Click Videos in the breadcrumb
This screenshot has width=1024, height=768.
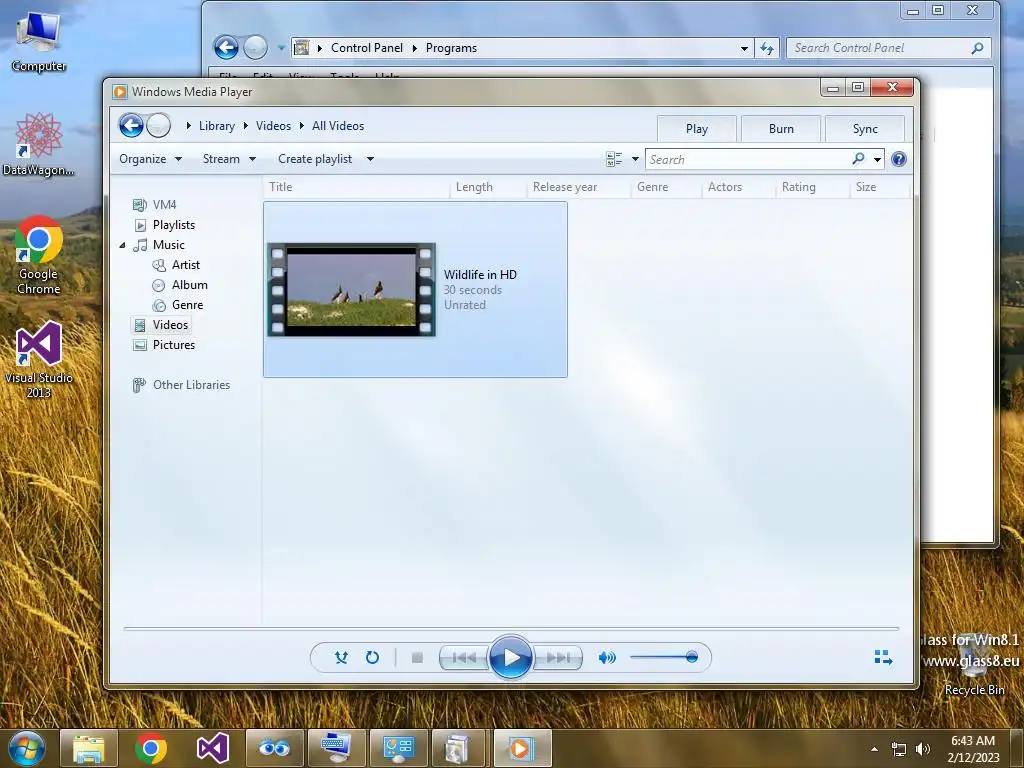click(x=273, y=126)
